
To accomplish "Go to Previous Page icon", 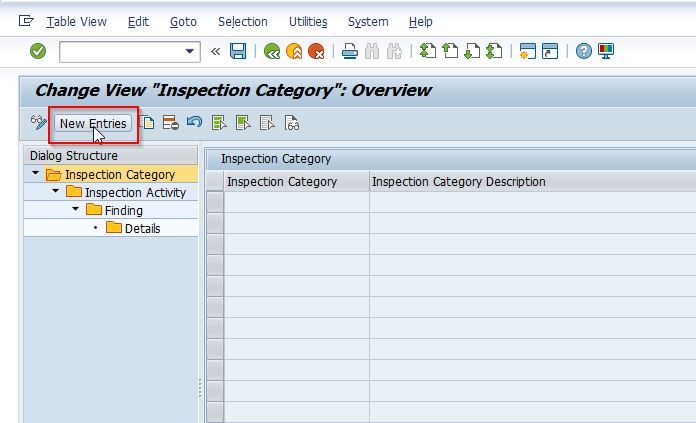I will click(x=450, y=51).
